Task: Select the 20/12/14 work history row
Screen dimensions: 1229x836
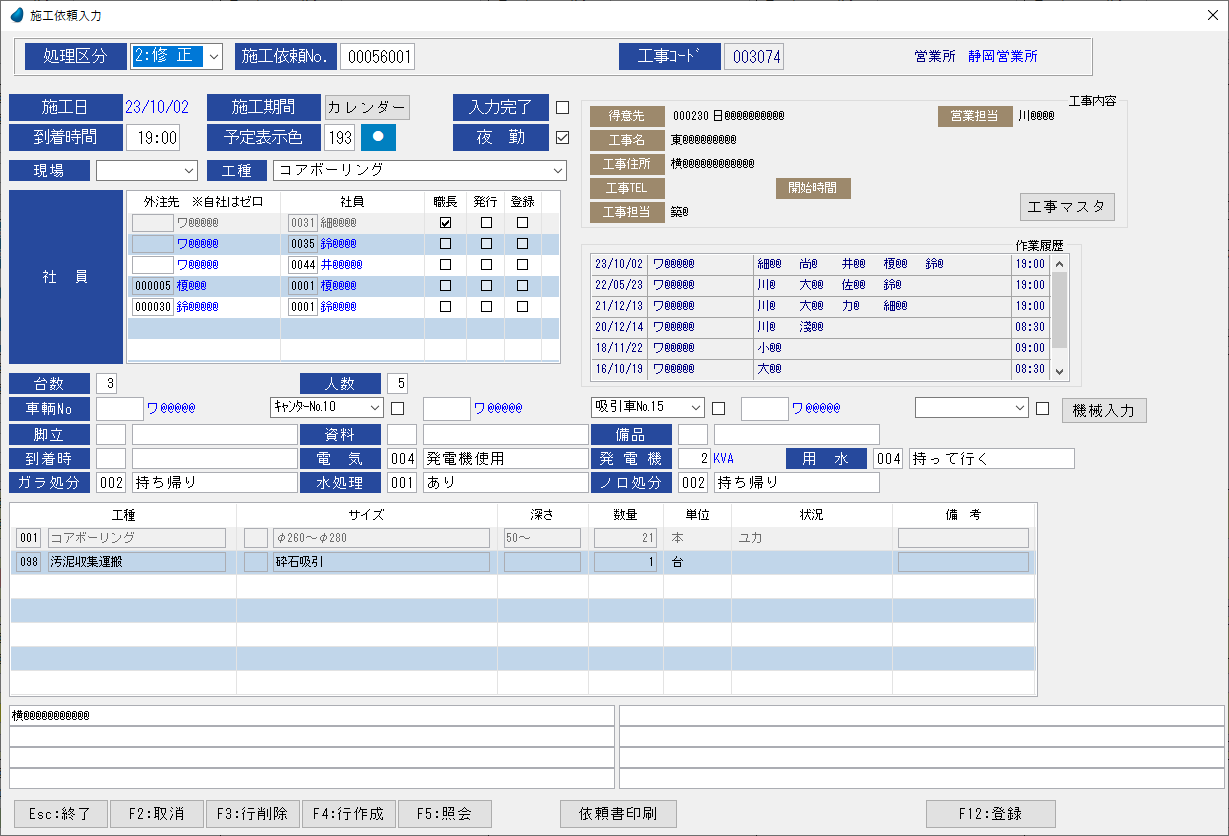Action: coord(818,327)
